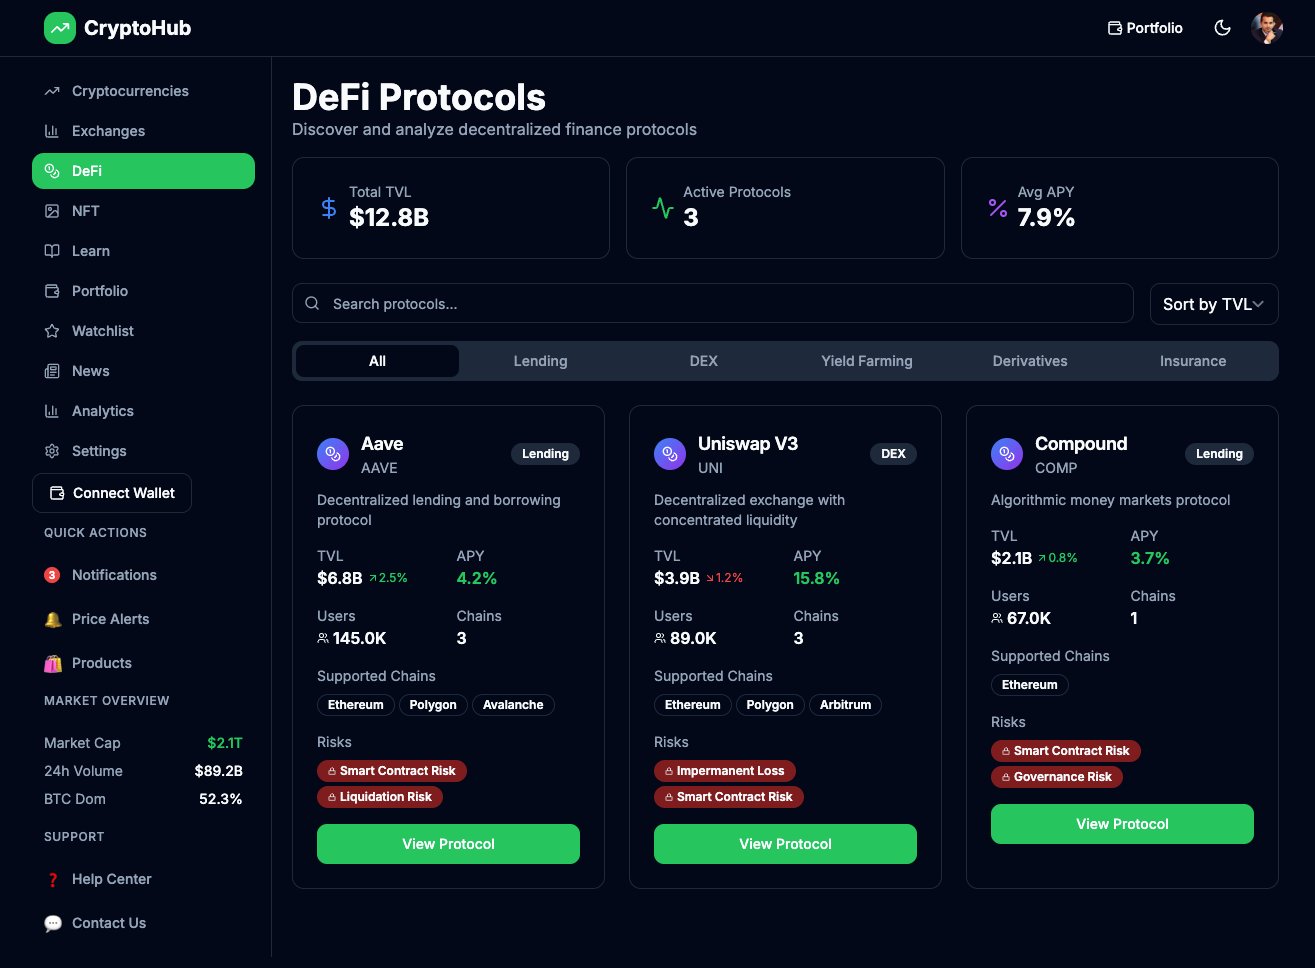The width and height of the screenshot is (1315, 968).
Task: Click the $89.2B 24h Volume value
Action: (219, 771)
